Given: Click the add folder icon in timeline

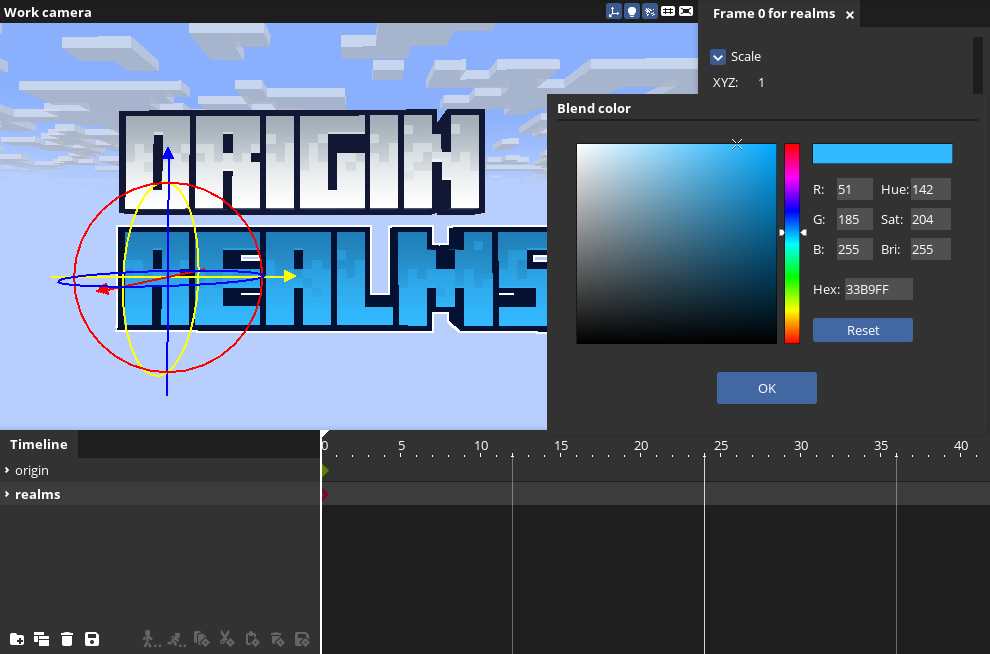Looking at the screenshot, I should 17,639.
